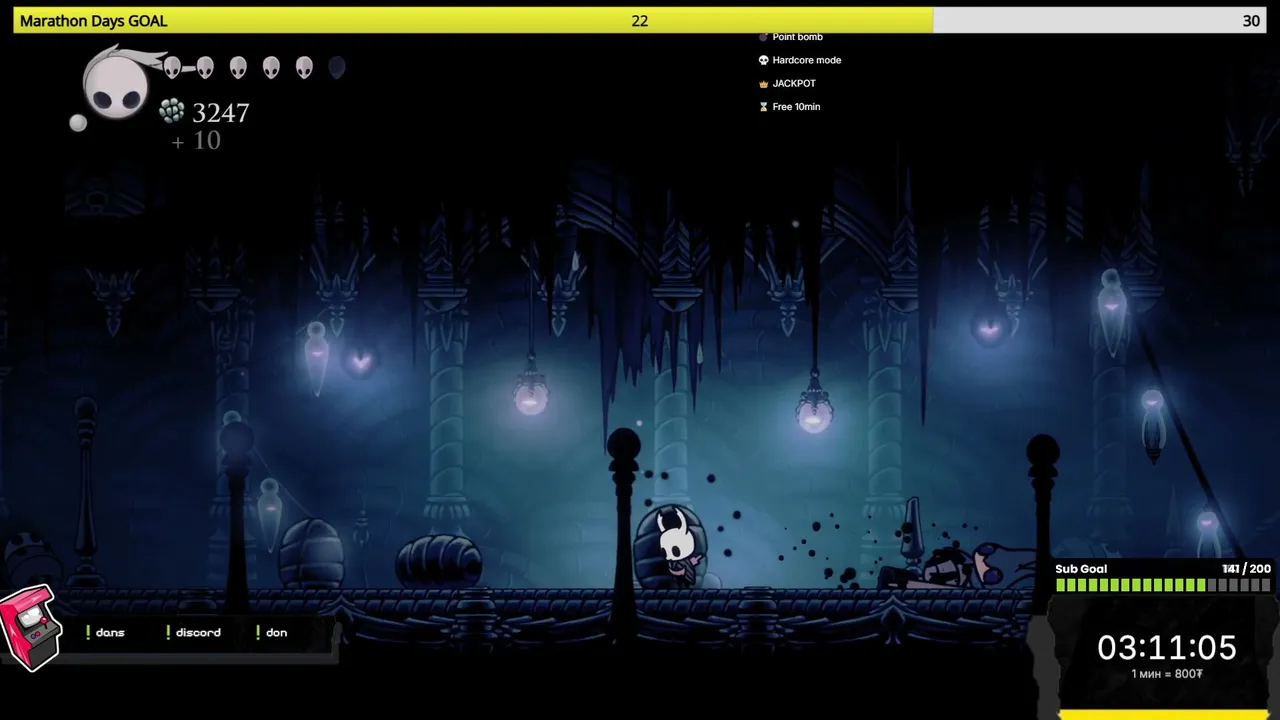The width and height of the screenshot is (1280, 720).
Task: Click the "Sub Goal" label
Action: tap(1081, 569)
